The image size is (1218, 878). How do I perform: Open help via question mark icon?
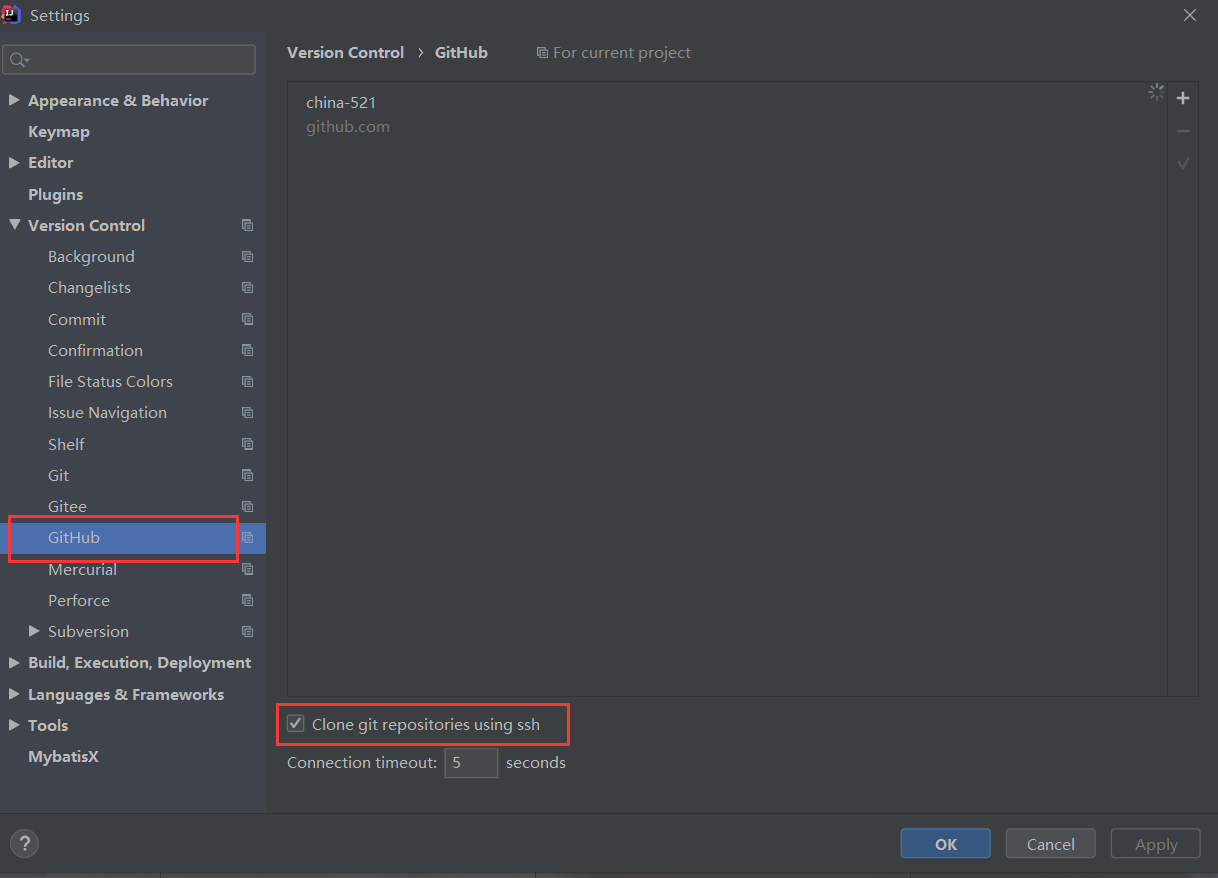click(25, 843)
